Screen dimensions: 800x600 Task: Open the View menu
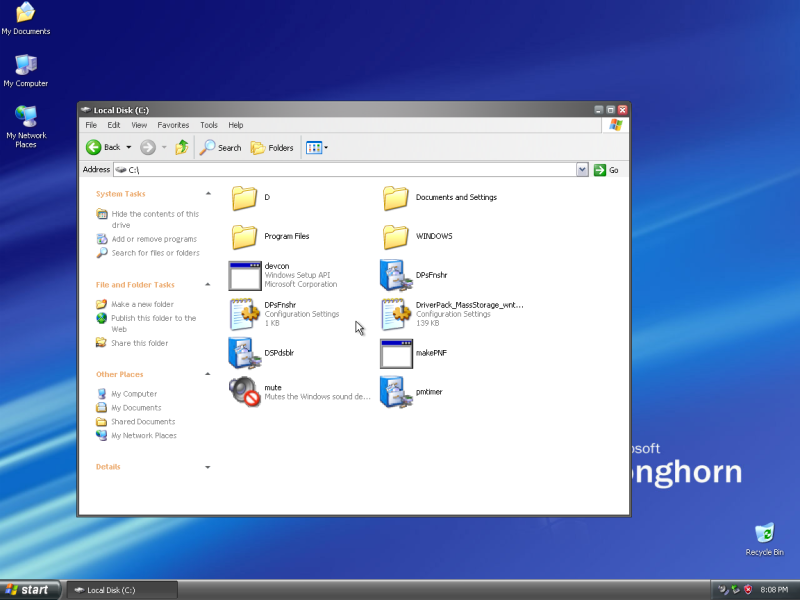[x=139, y=124]
